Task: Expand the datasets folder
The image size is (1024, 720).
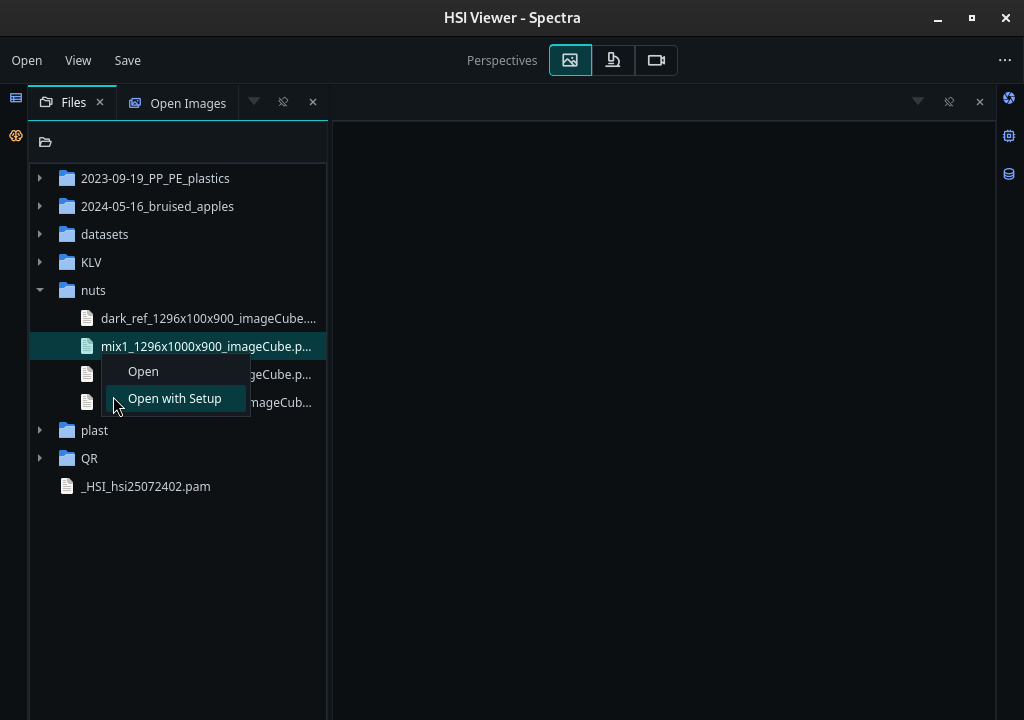Action: 40,234
